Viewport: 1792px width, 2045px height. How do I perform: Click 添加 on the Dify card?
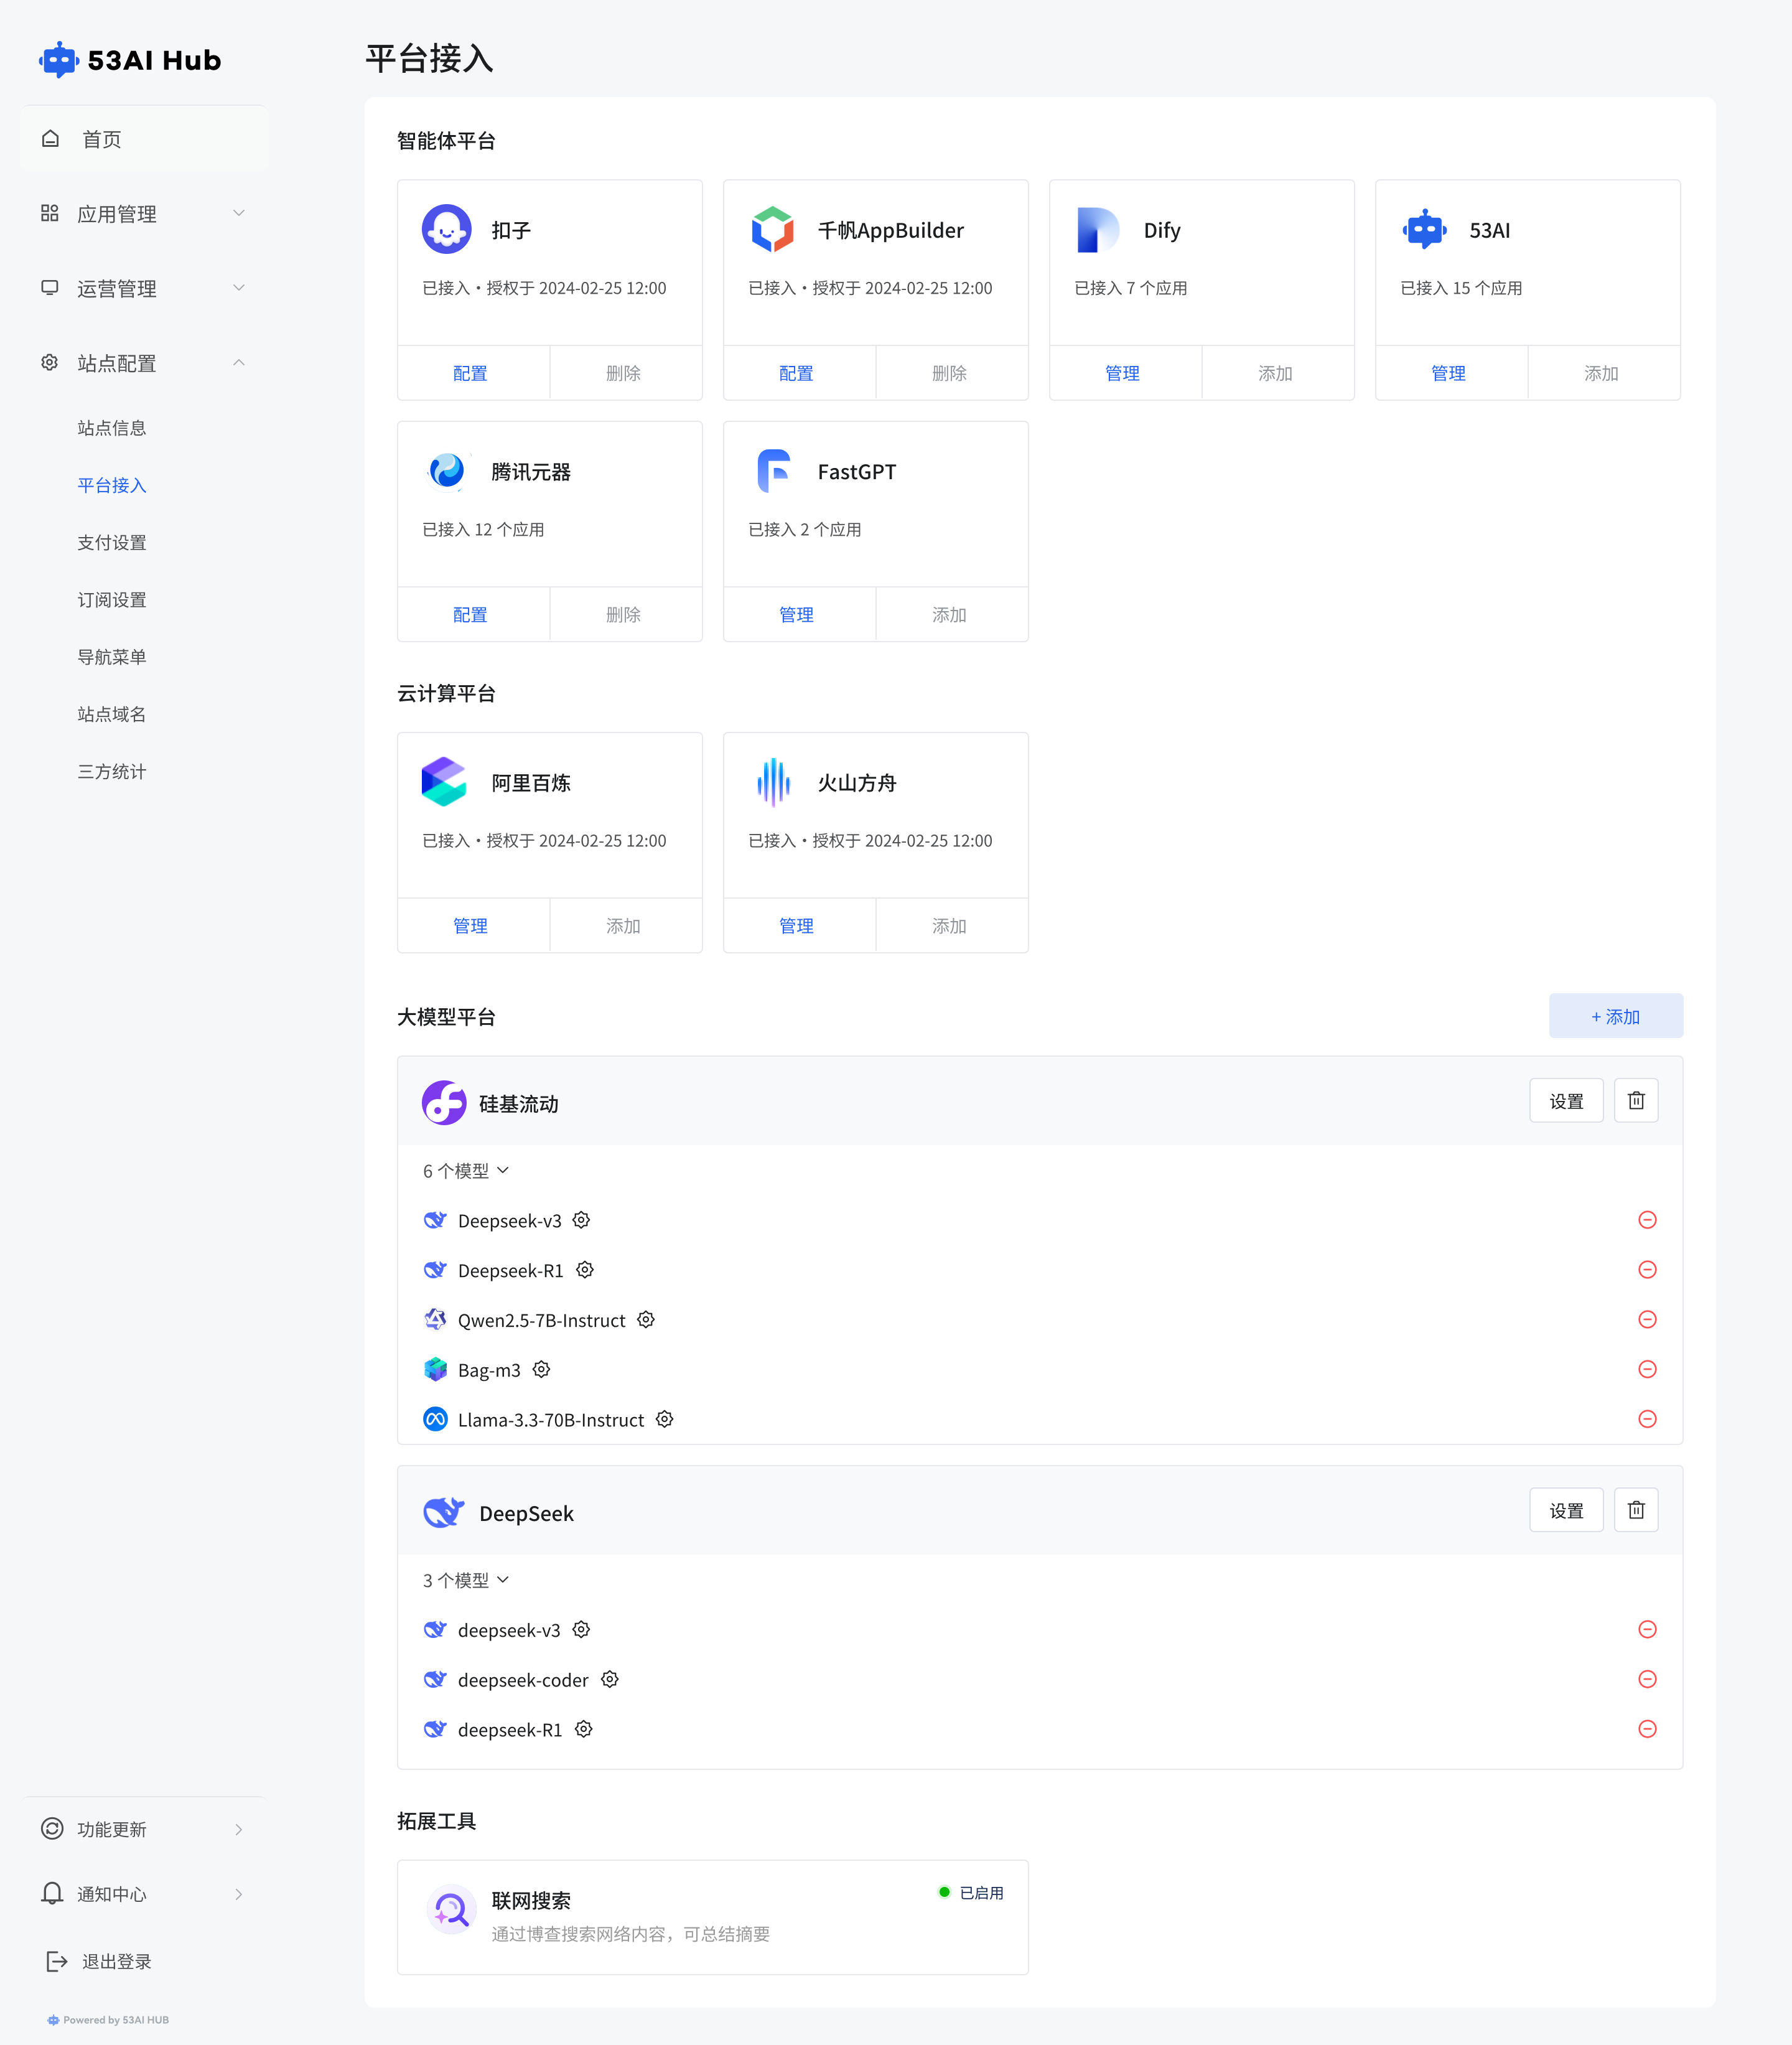pos(1276,373)
